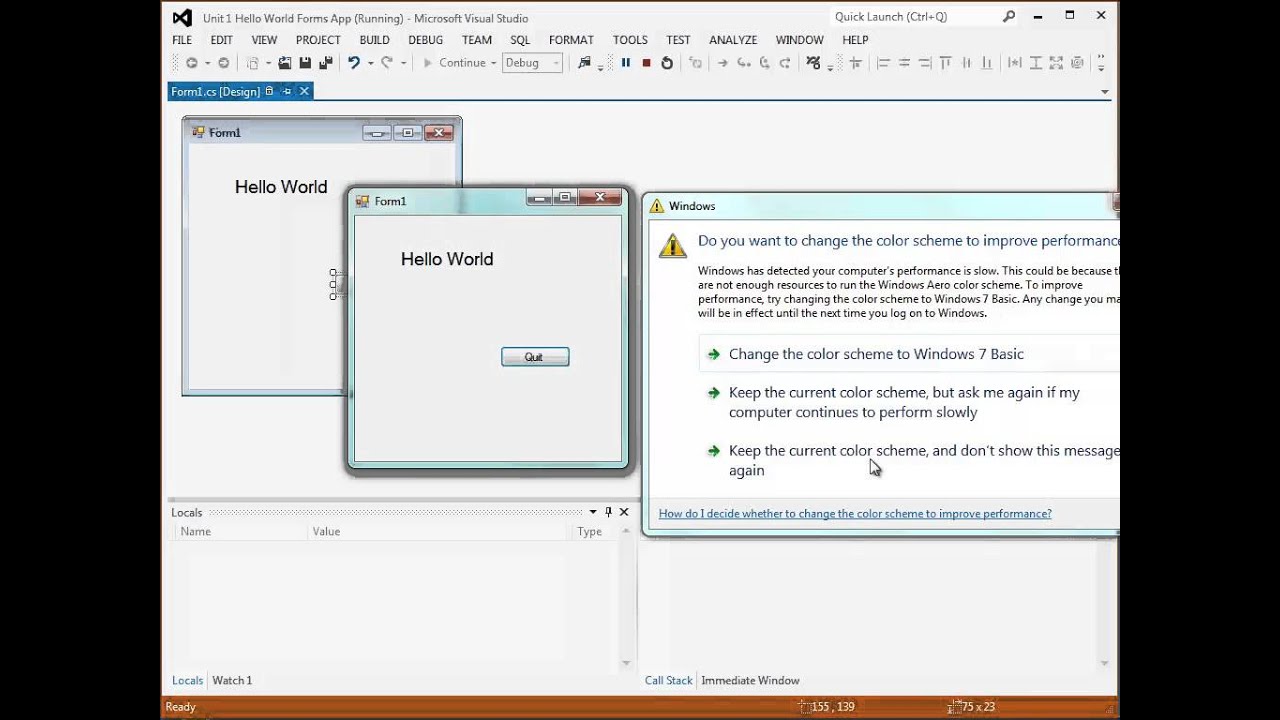Image resolution: width=1280 pixels, height=720 pixels.
Task: Click the Save All toolbar icon
Action: tap(326, 63)
